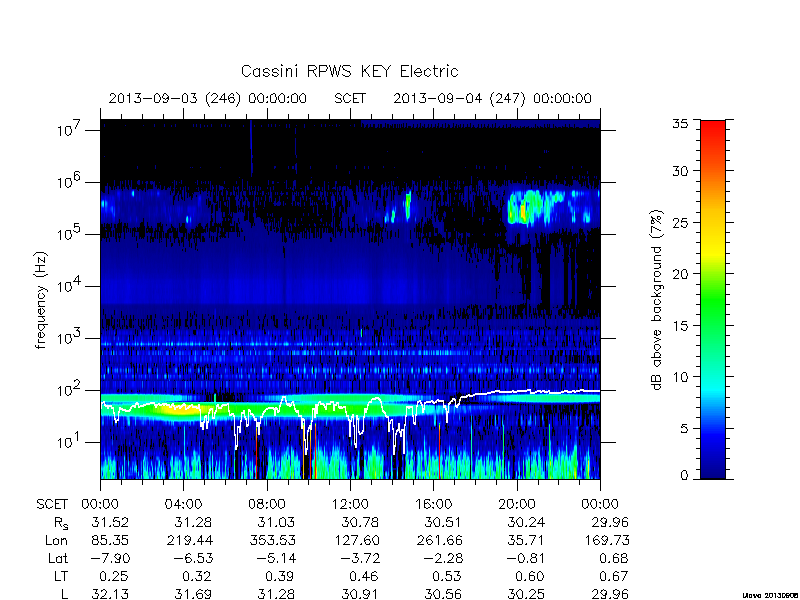Screen dimensions: 800x600
Task: Click the frequency (Hz) axis title
Action: click(x=41, y=300)
